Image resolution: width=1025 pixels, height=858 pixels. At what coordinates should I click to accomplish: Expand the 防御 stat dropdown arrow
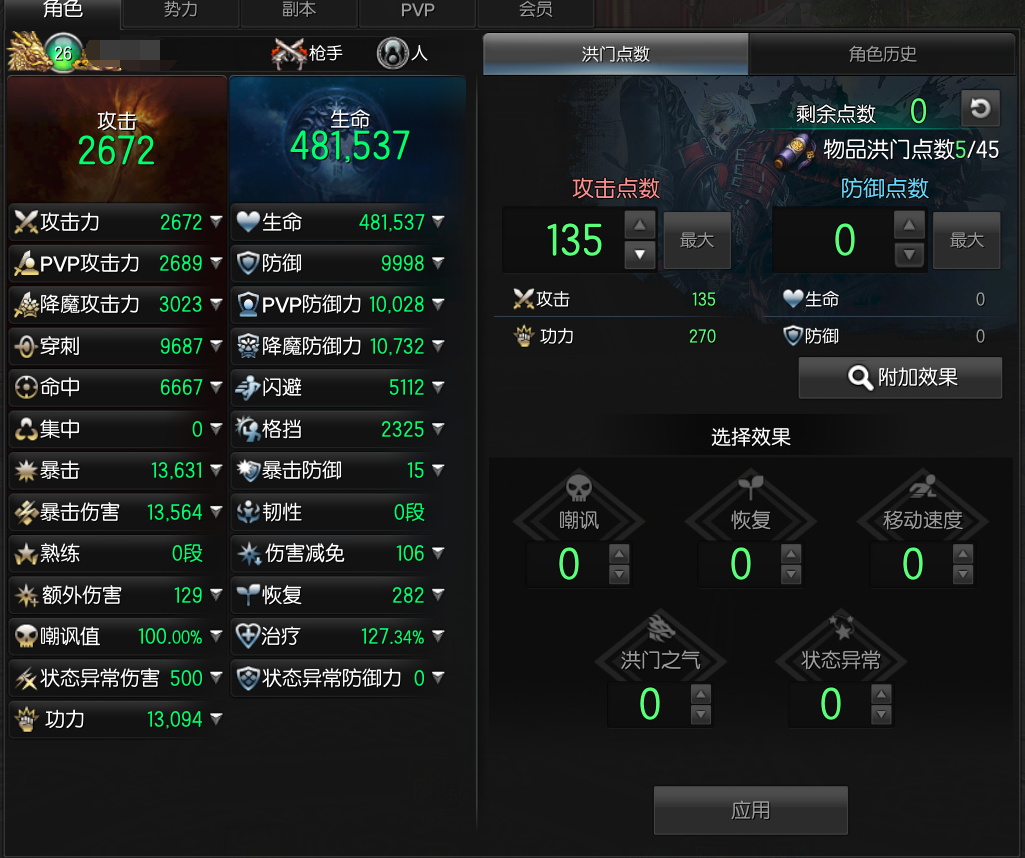(439, 263)
